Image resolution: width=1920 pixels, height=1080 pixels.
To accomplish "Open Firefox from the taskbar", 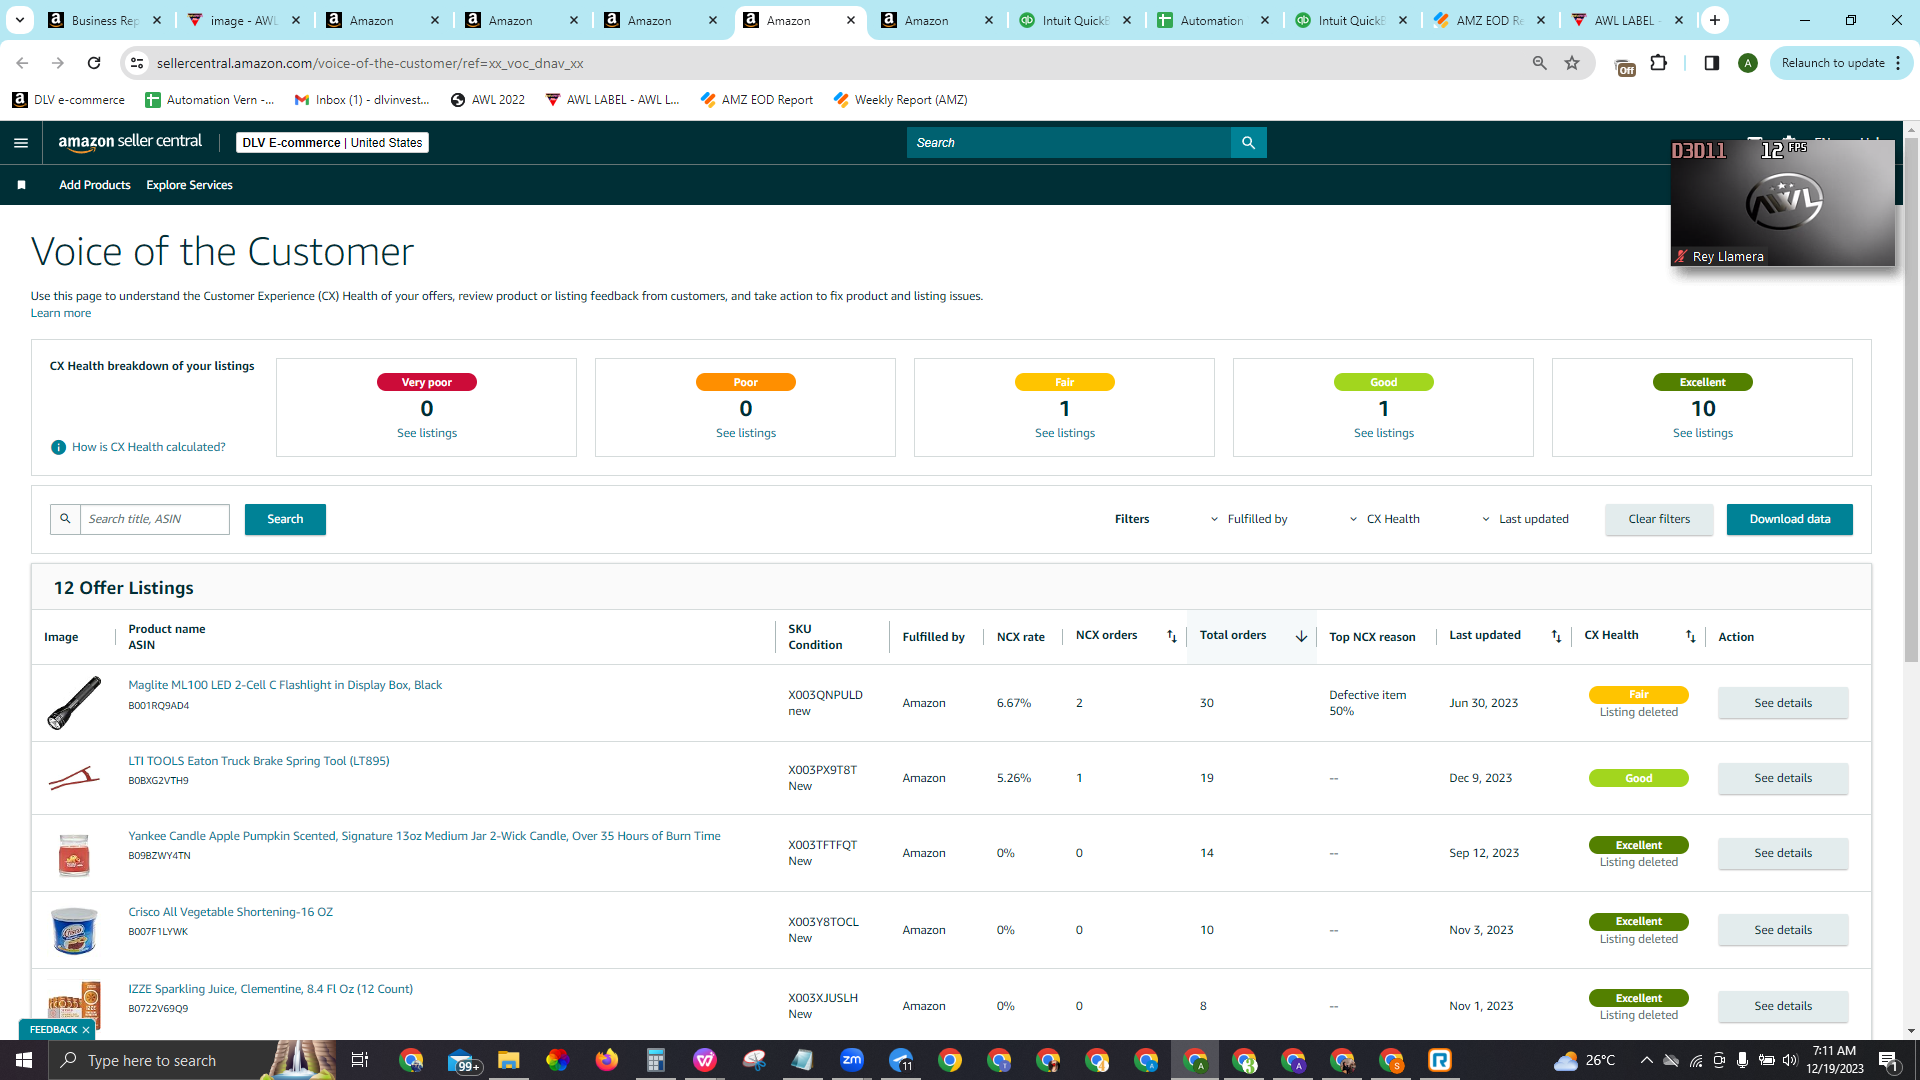I will (x=607, y=1060).
